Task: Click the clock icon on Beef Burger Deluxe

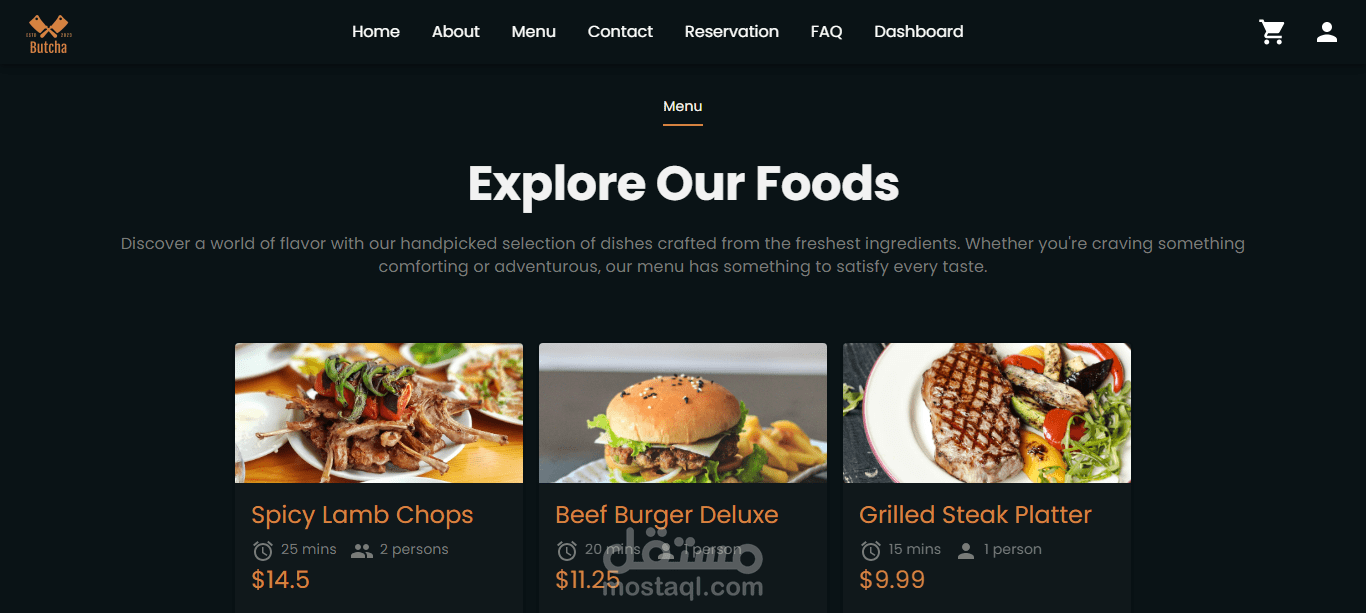Action: pyautogui.click(x=567, y=550)
